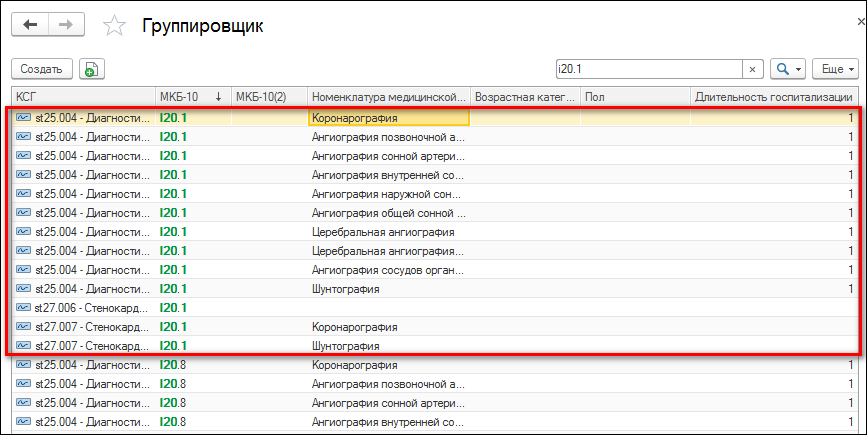Viewport: 867px width, 435px height.
Task: Click the copy-create icon beside Создать
Action: click(92, 69)
